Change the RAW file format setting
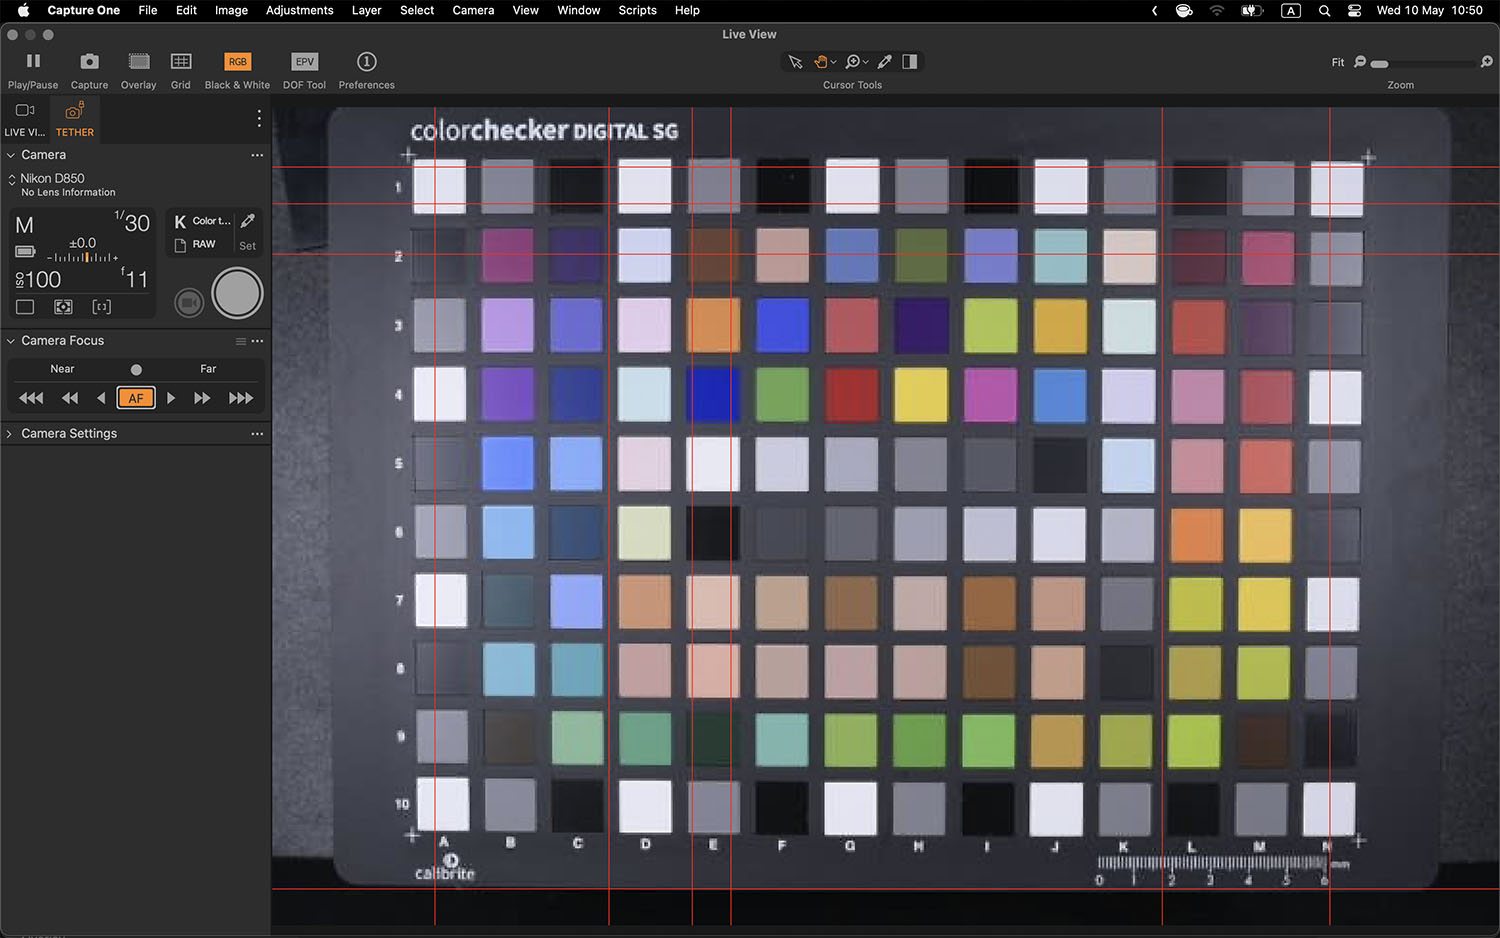1500x938 pixels. (x=196, y=245)
